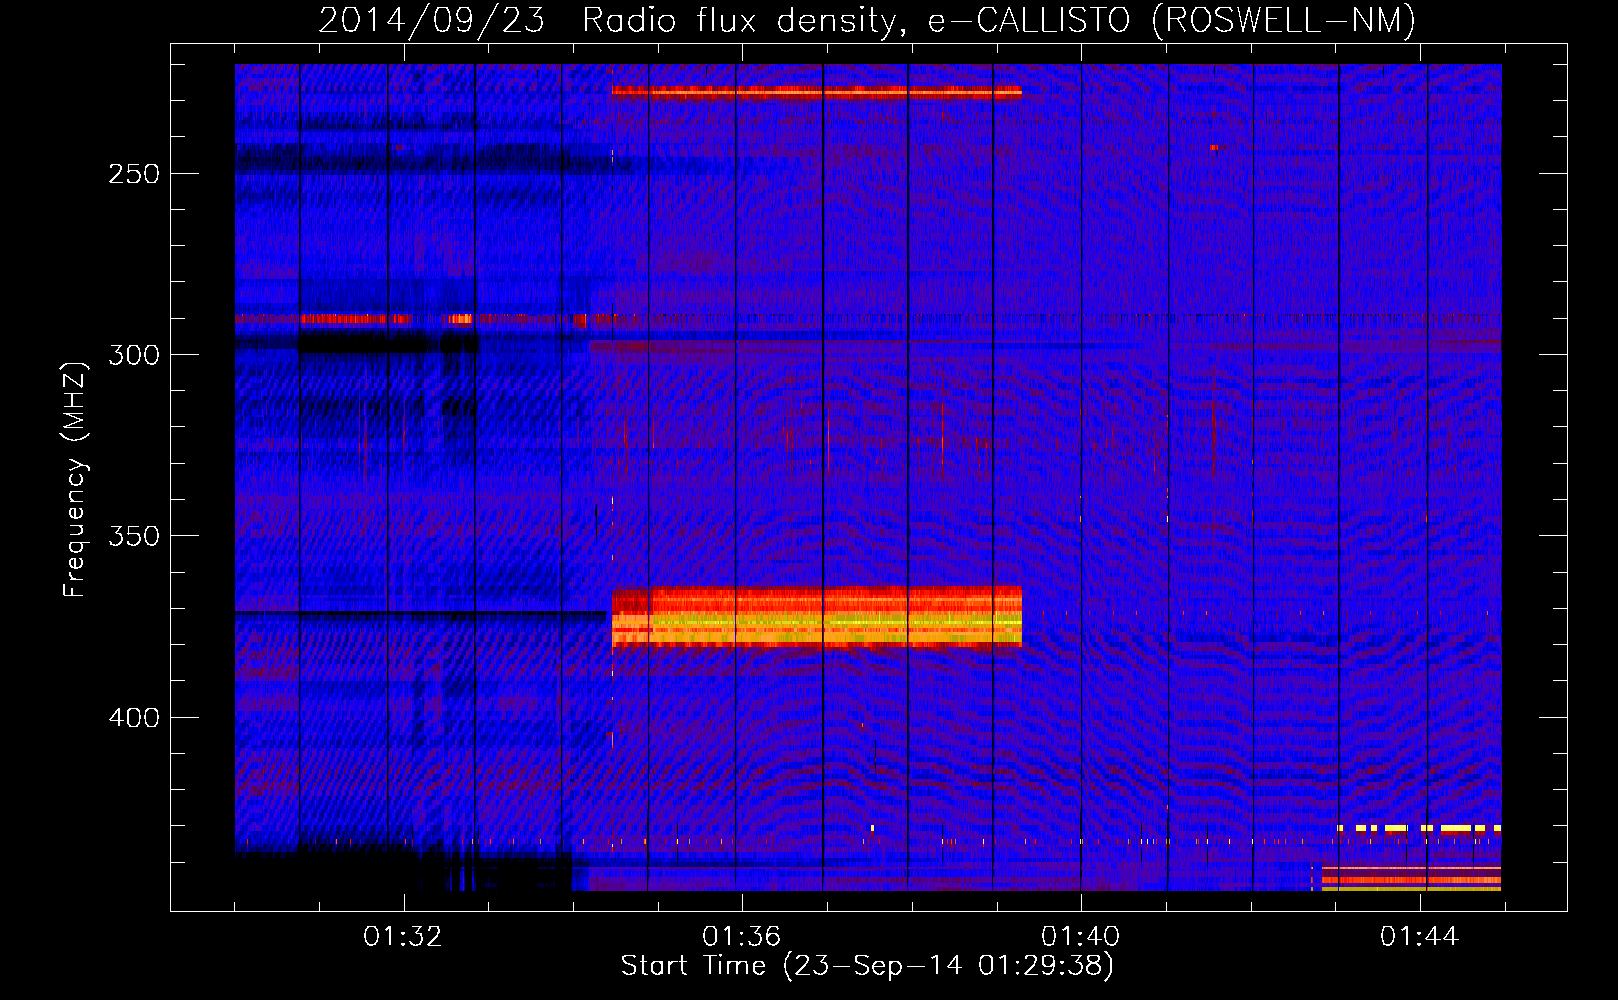
Task: Click the bright radio burst band near 370 MHz
Action: coord(816,617)
